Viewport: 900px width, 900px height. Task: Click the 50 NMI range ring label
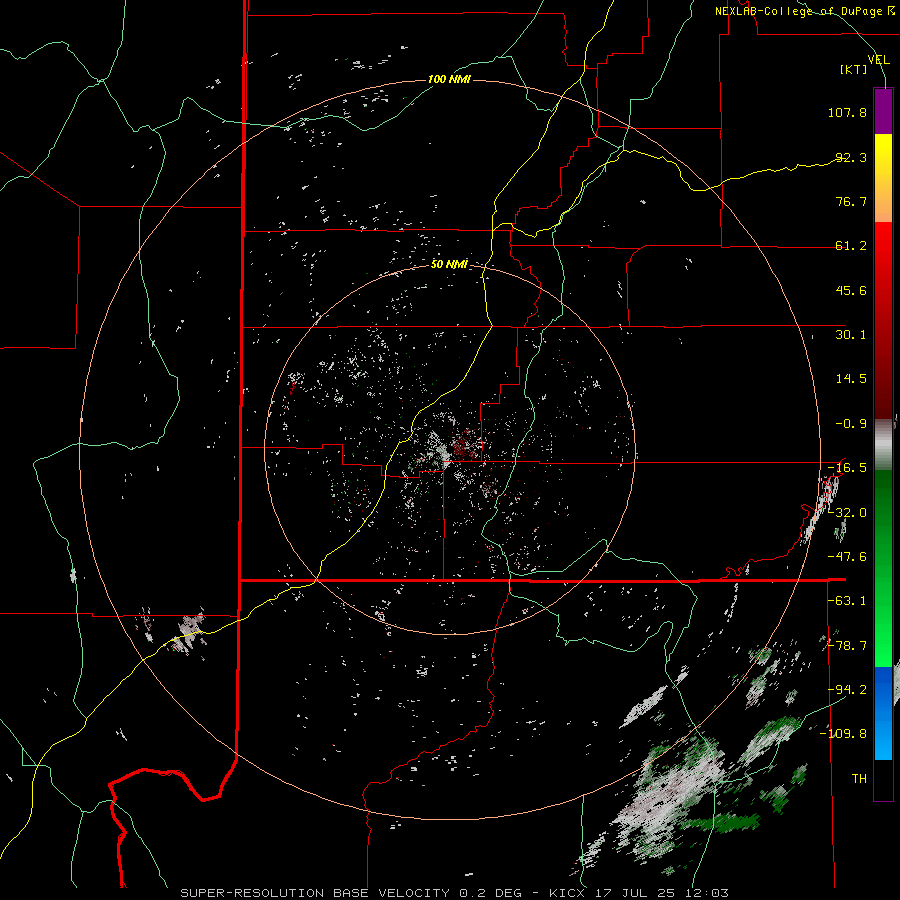449,264
